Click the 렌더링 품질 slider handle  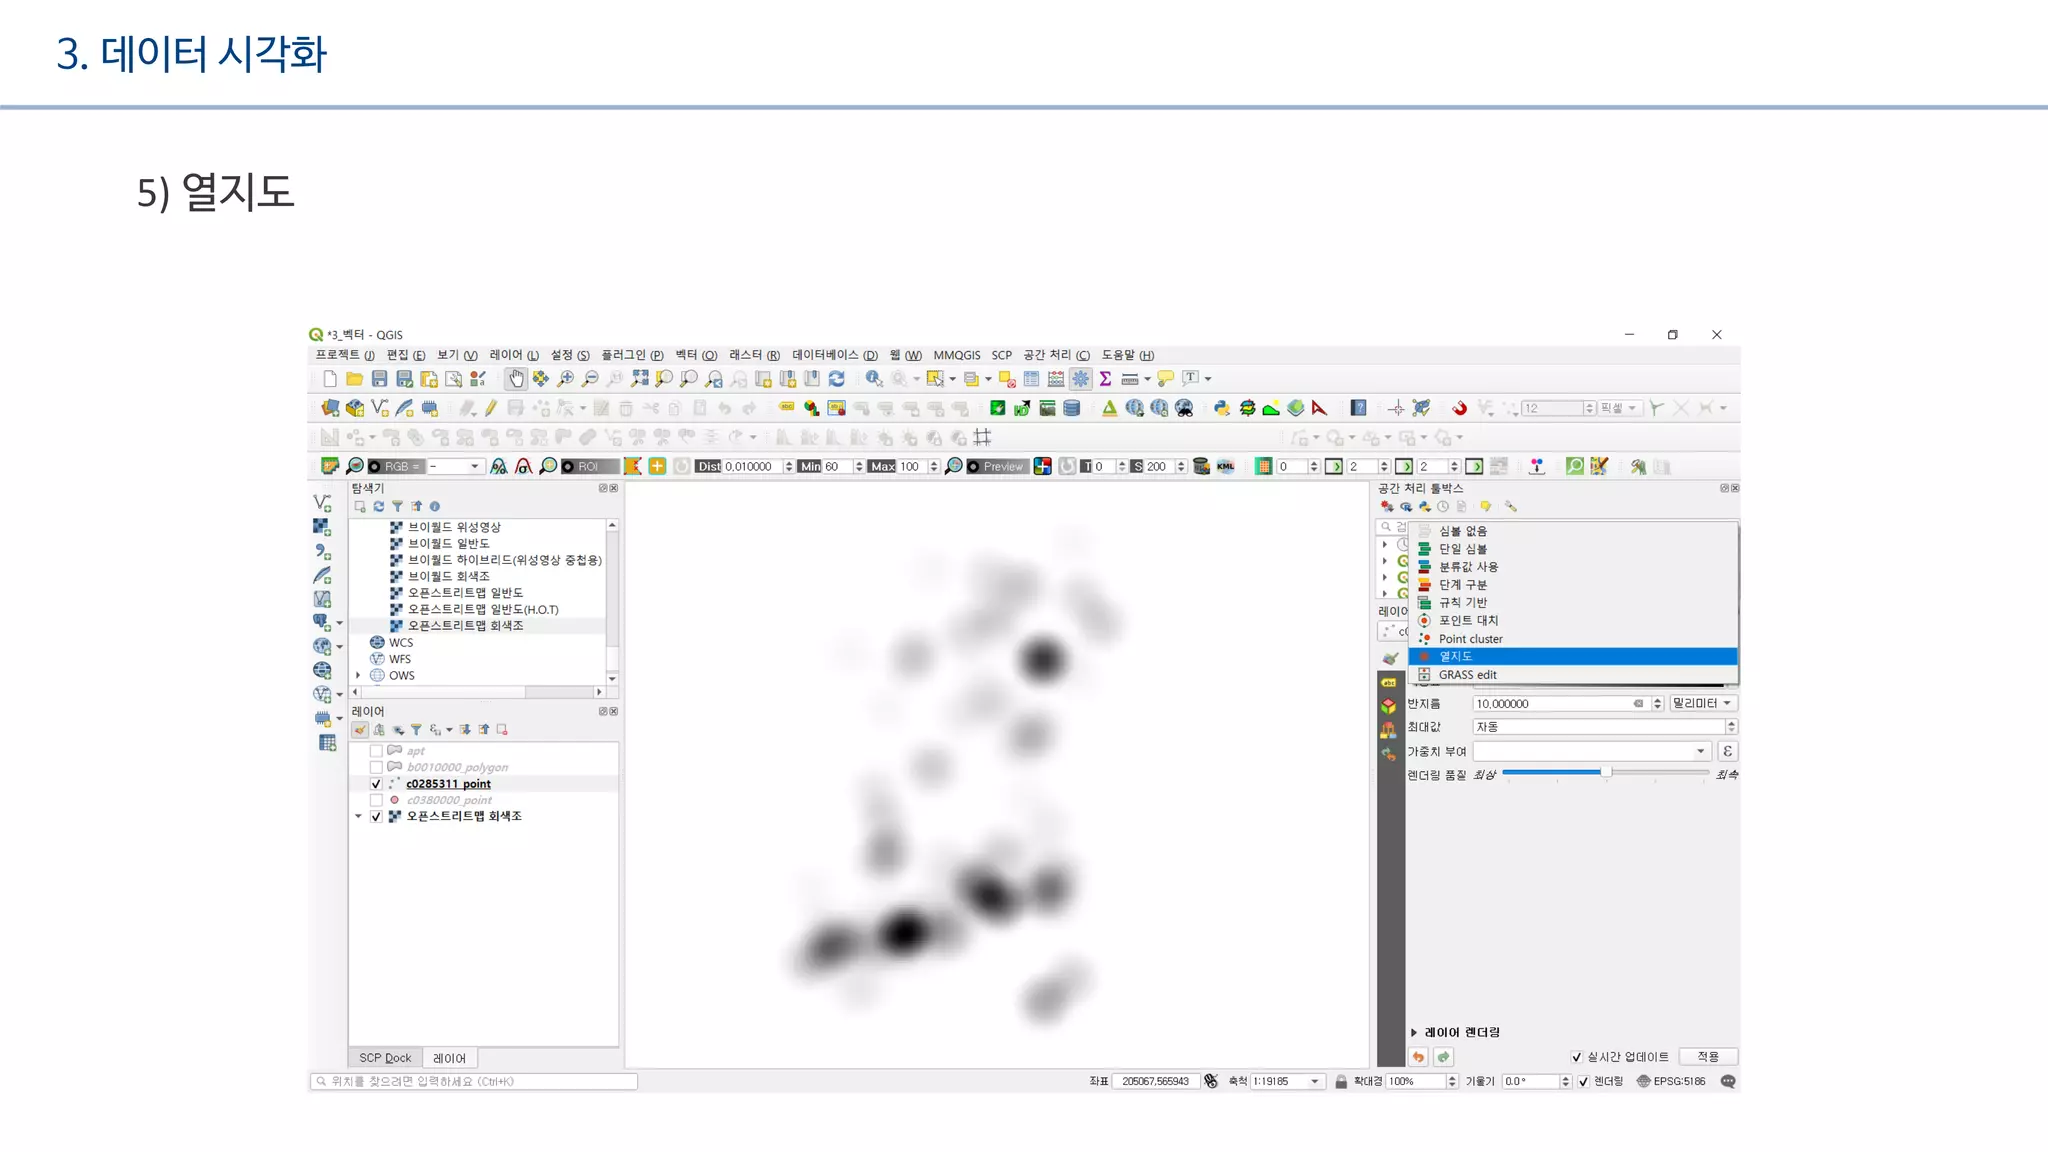[x=1606, y=772]
